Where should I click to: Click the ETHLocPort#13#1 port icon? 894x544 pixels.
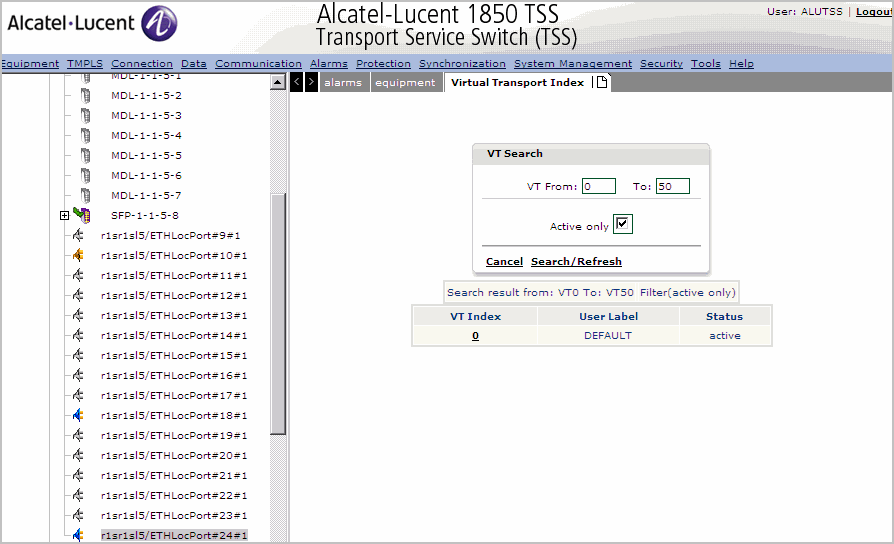click(x=78, y=315)
